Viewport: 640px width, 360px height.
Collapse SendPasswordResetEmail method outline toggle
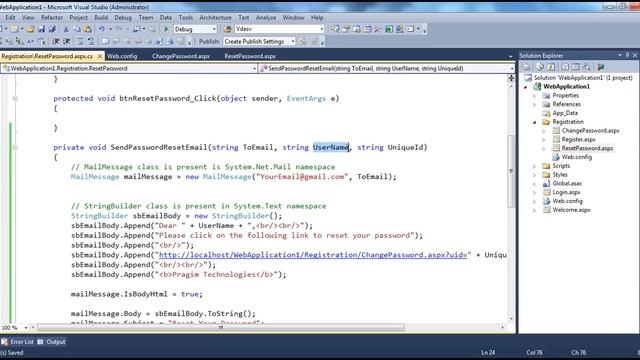pyautogui.click(x=15, y=147)
